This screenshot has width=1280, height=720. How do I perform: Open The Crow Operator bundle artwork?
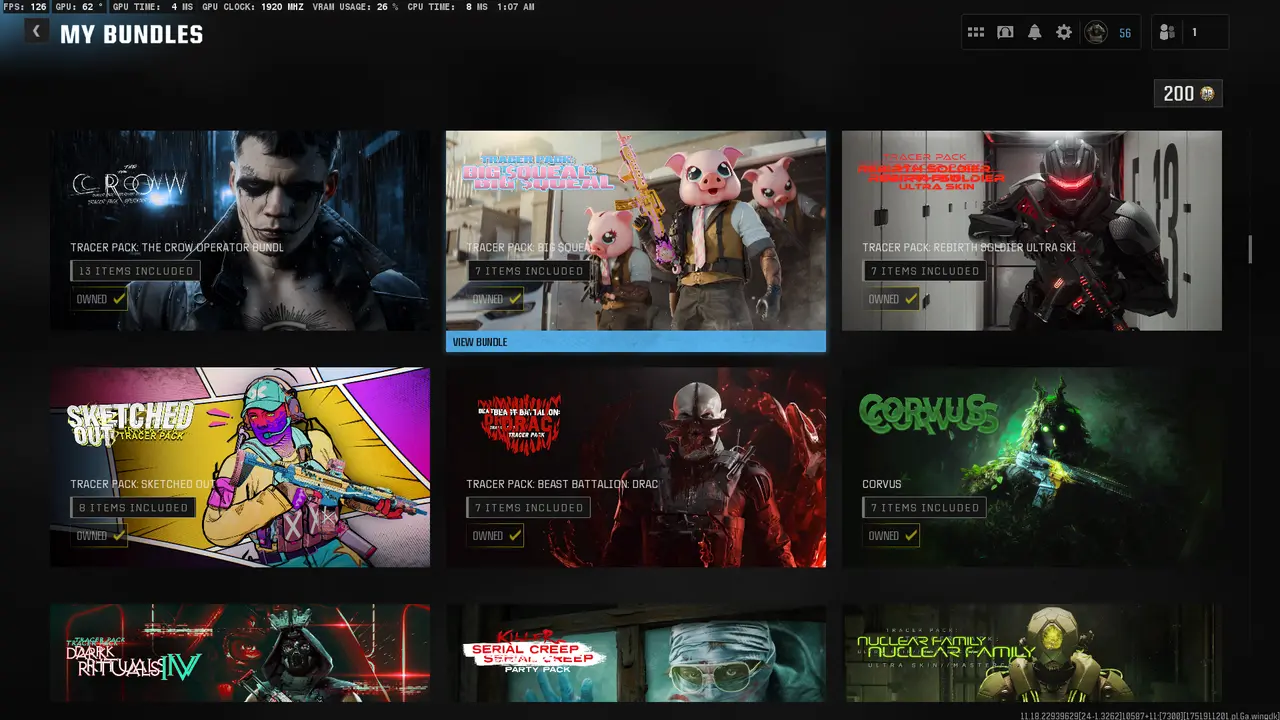coord(240,230)
